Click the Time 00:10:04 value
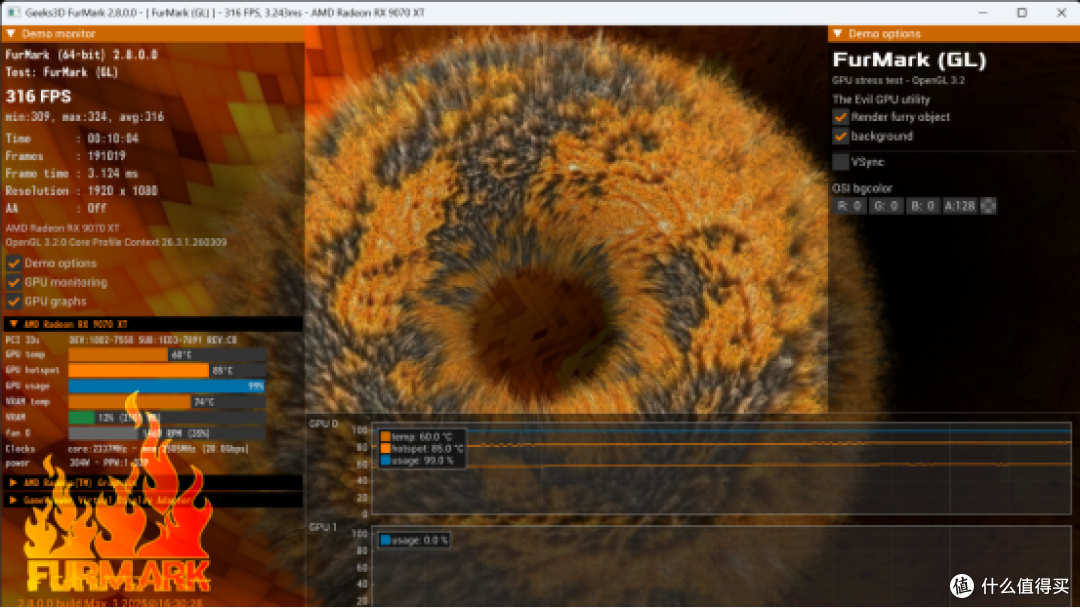Viewport: 1080px width, 609px height. click(x=113, y=138)
